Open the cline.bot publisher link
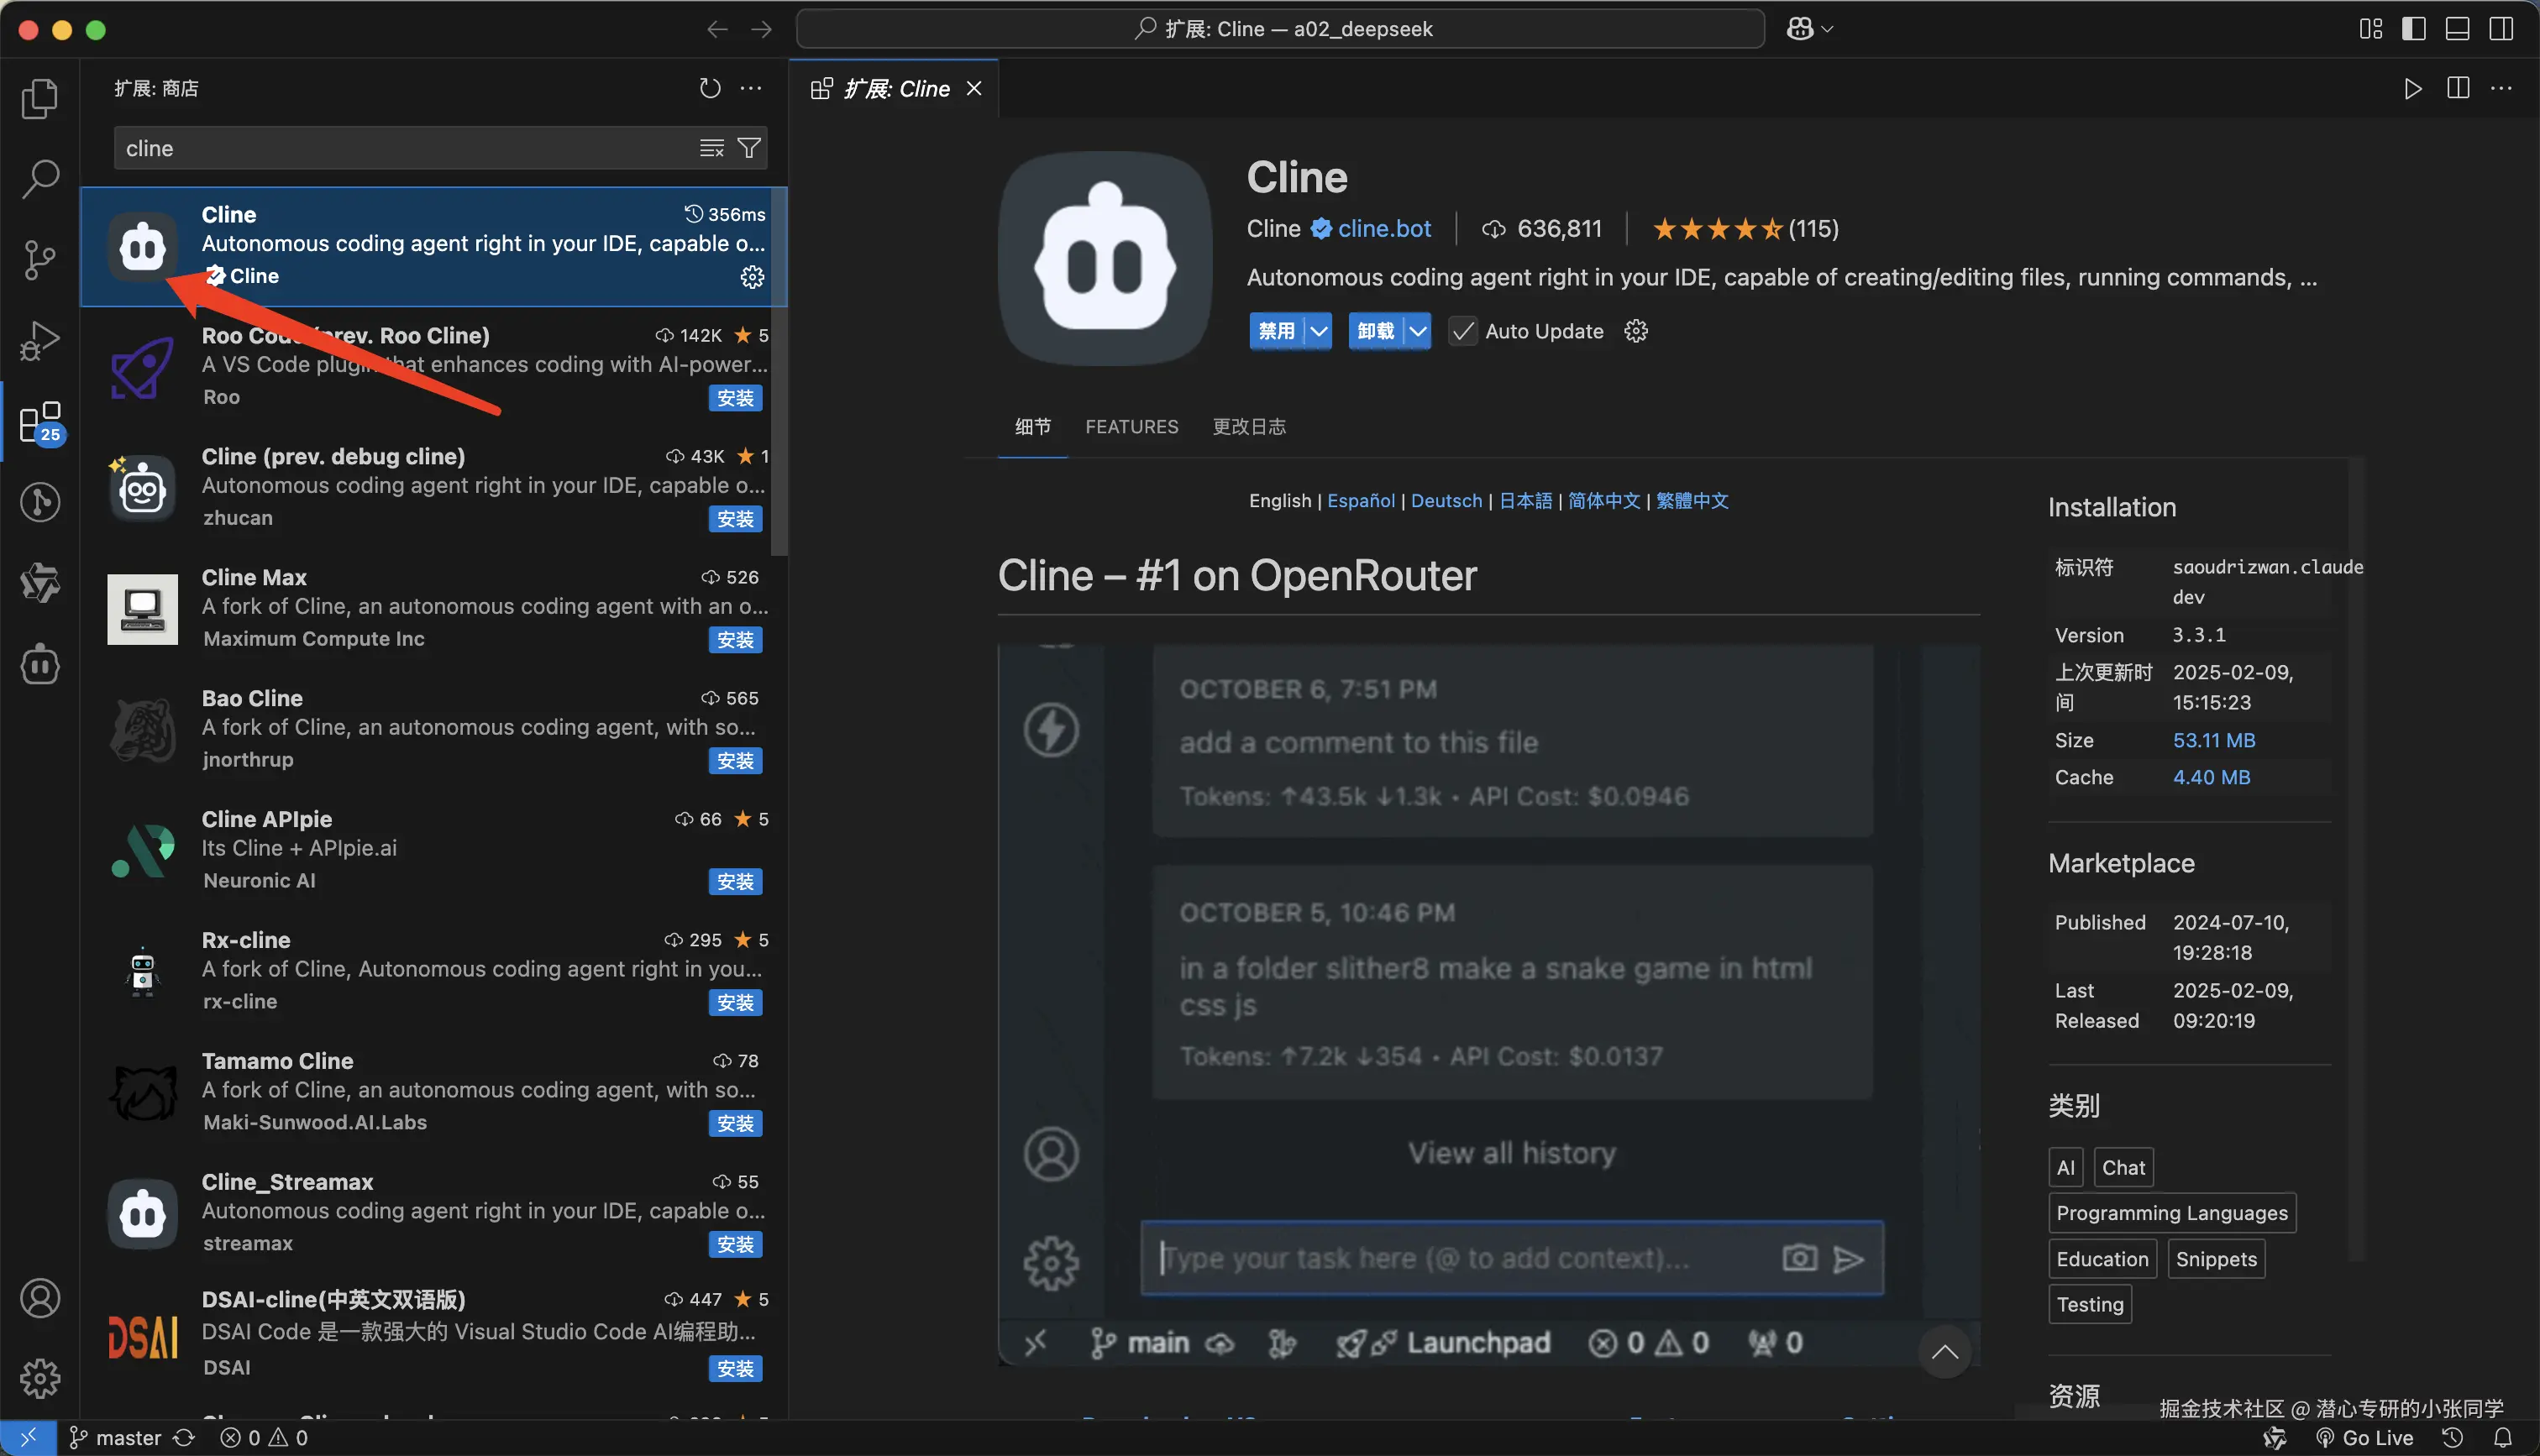This screenshot has width=2540, height=1456. coord(1384,229)
